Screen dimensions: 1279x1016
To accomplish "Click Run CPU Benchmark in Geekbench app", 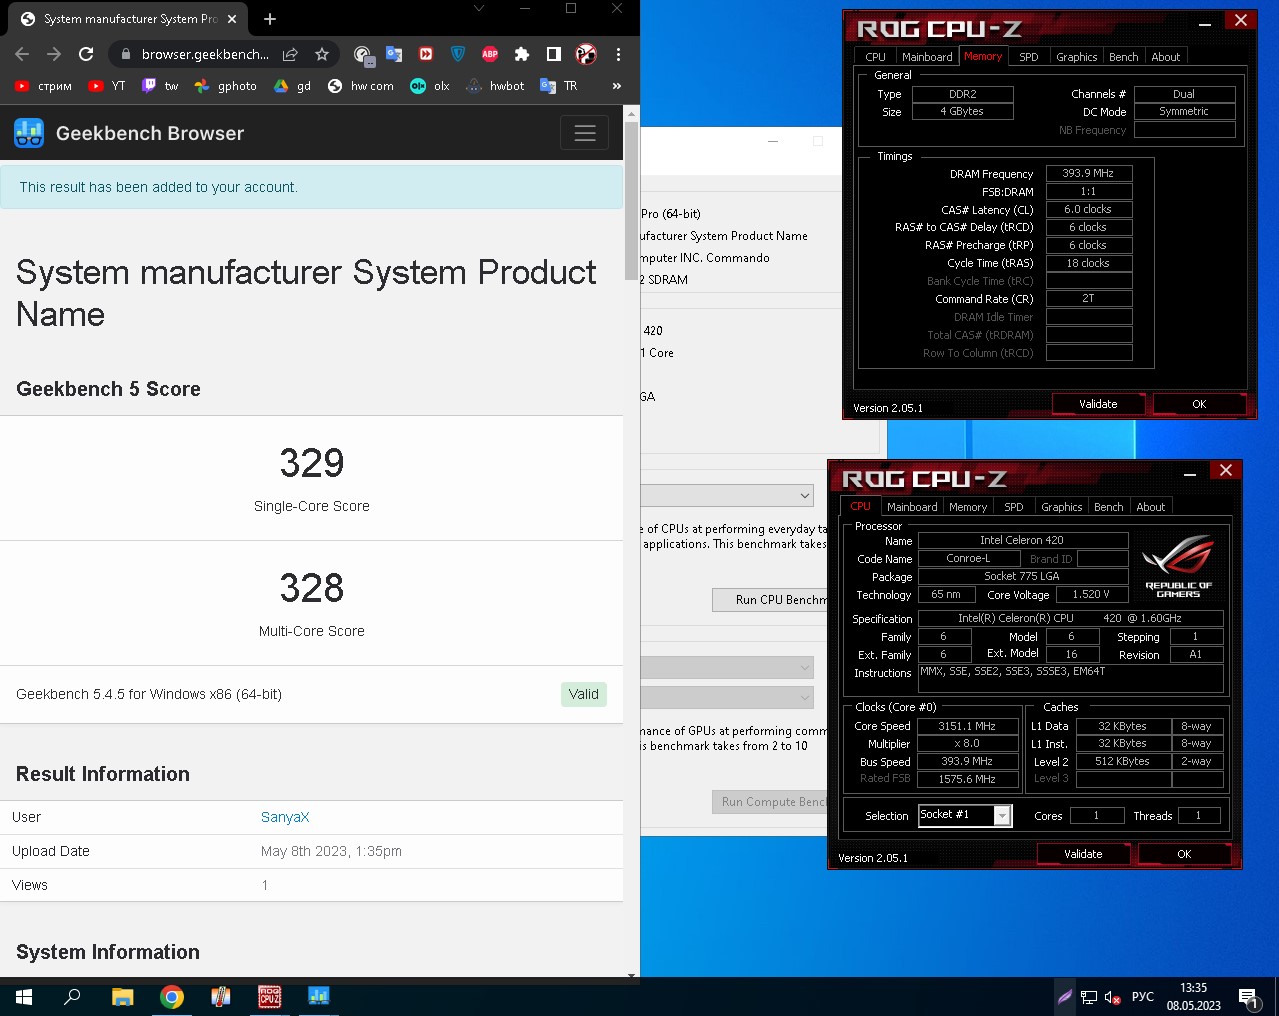I will [770, 600].
